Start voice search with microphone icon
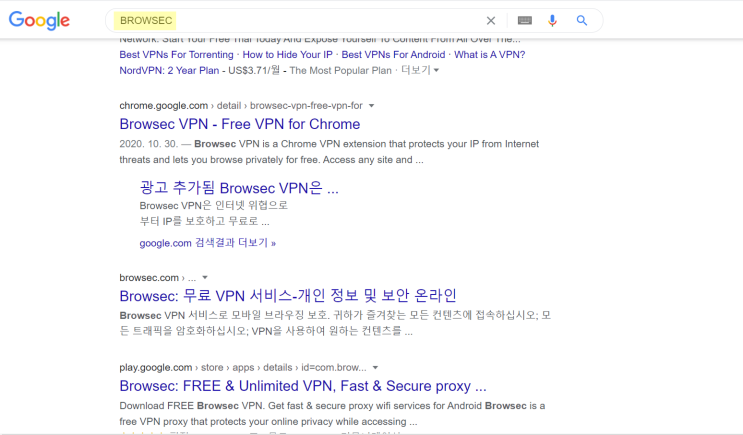 (x=552, y=20)
